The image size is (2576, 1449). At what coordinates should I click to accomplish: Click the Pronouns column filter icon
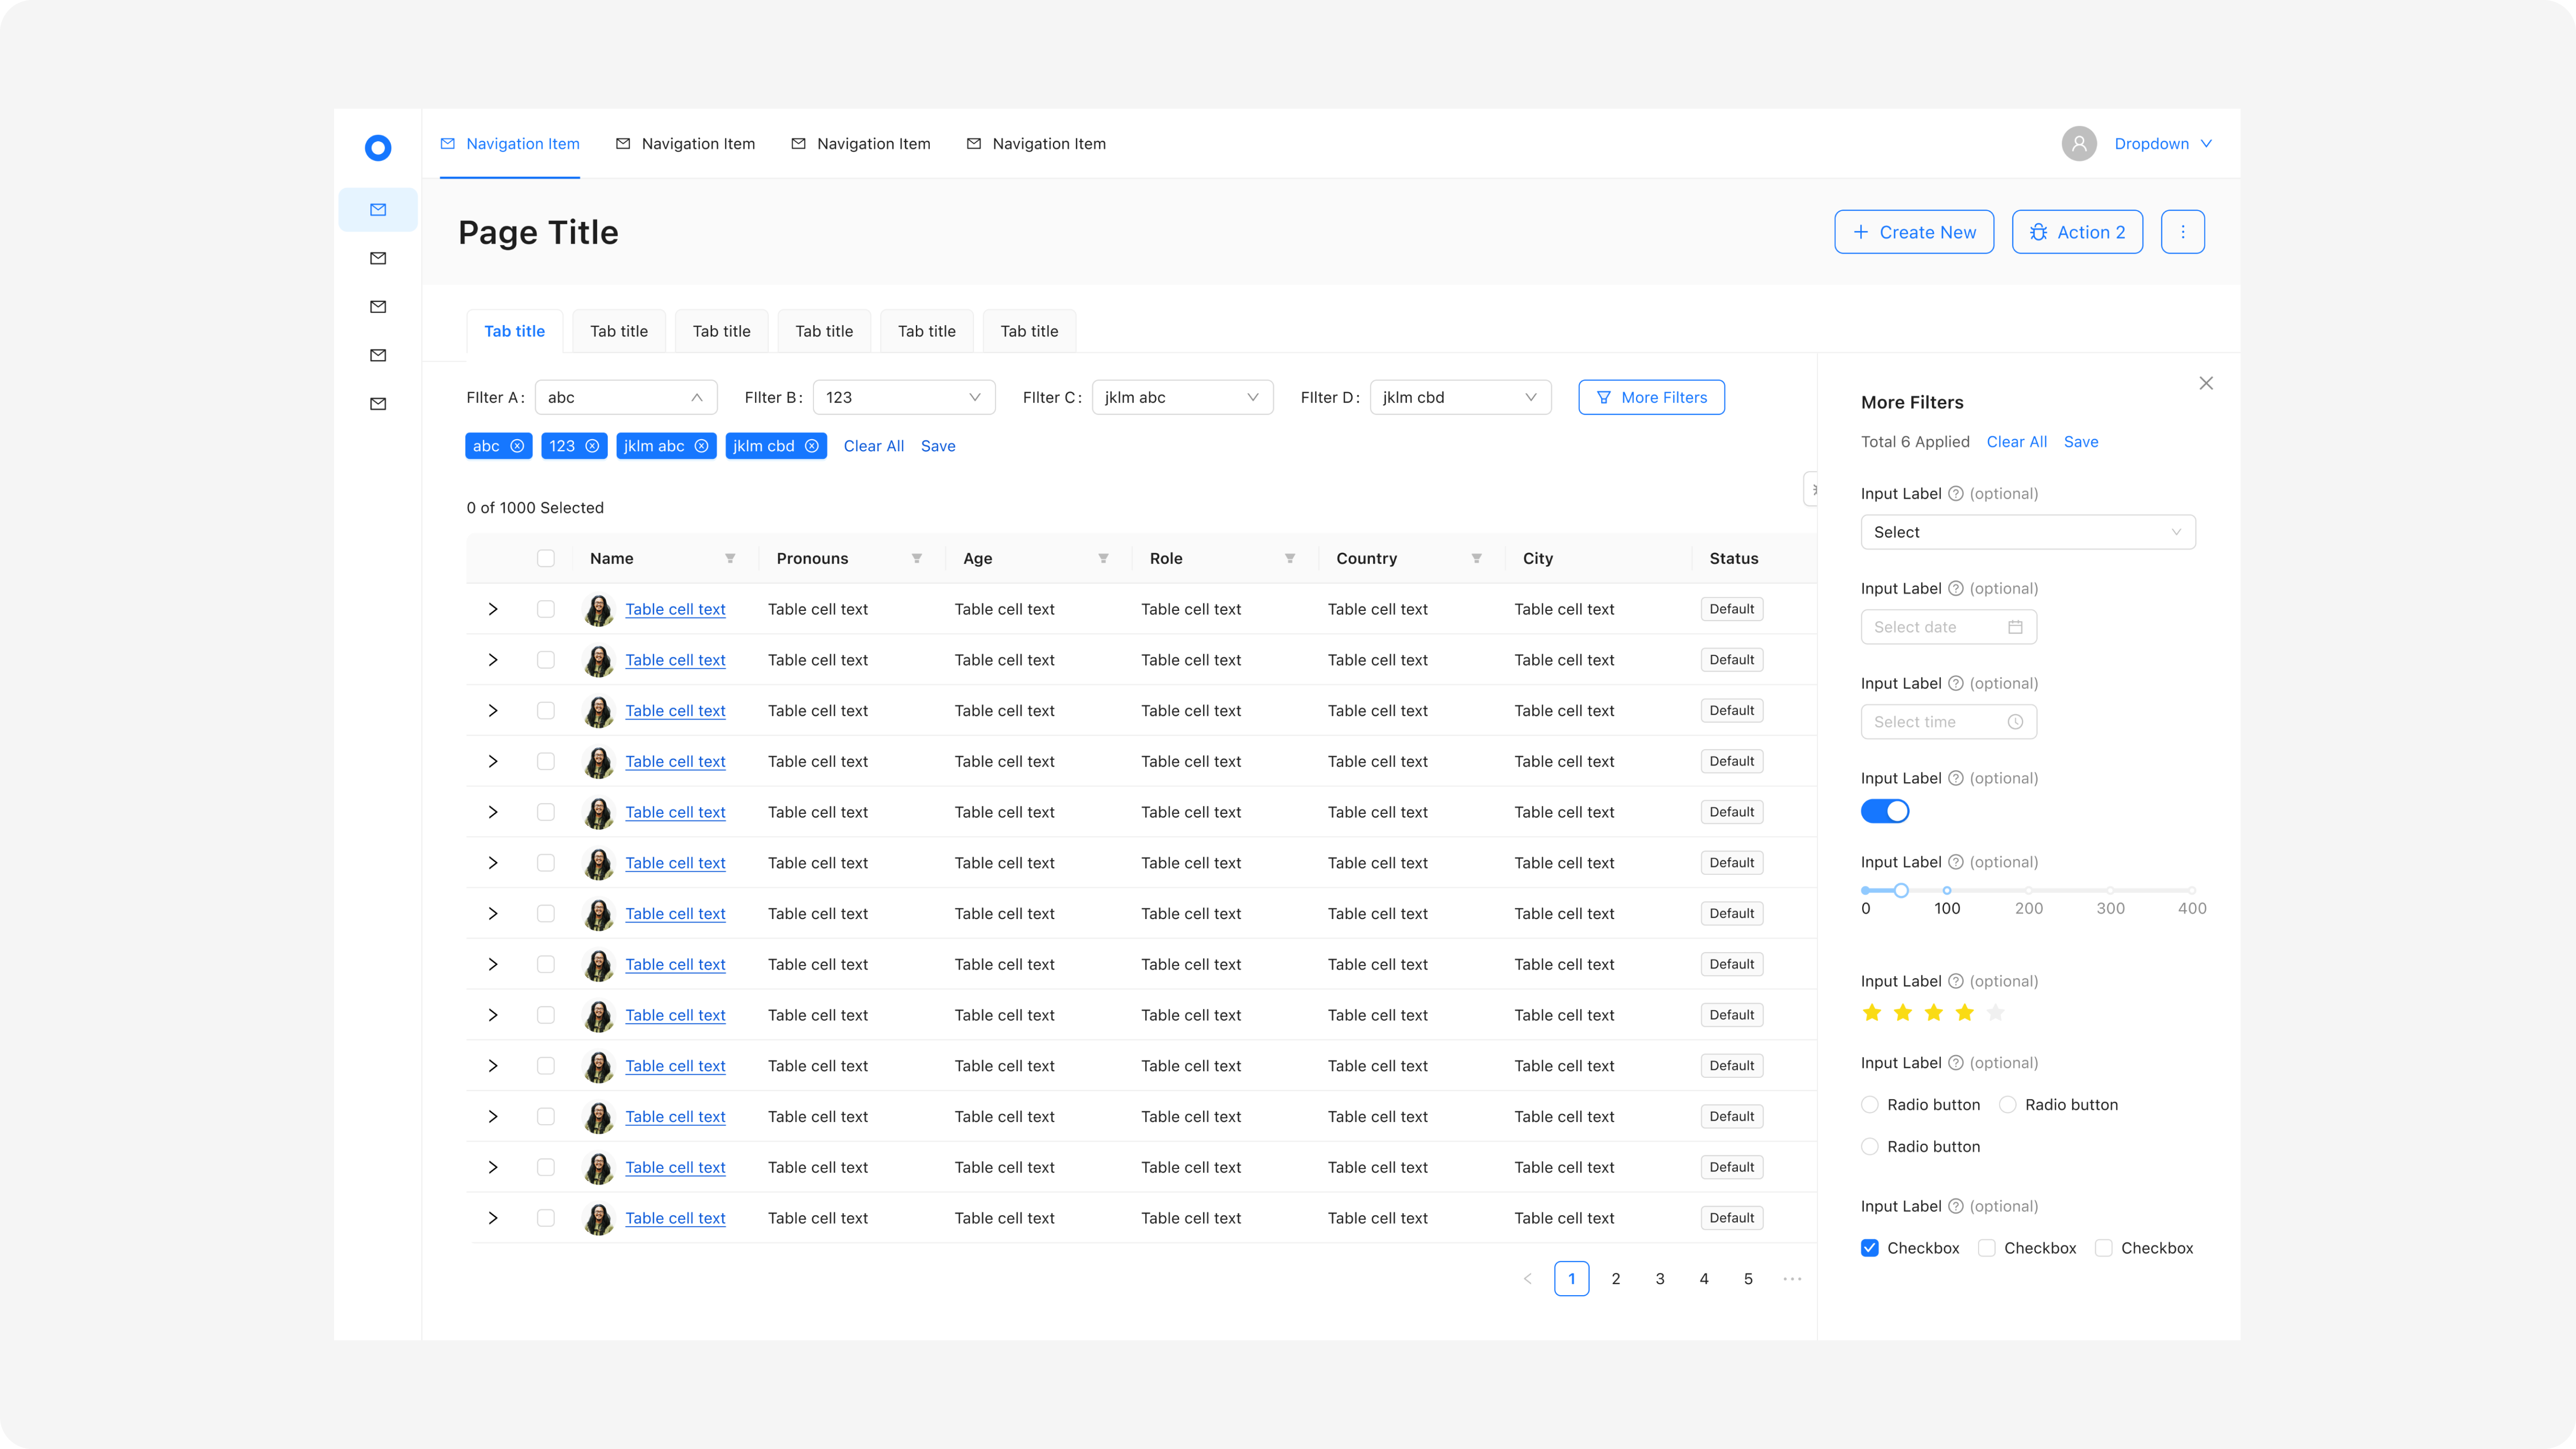pos(917,559)
